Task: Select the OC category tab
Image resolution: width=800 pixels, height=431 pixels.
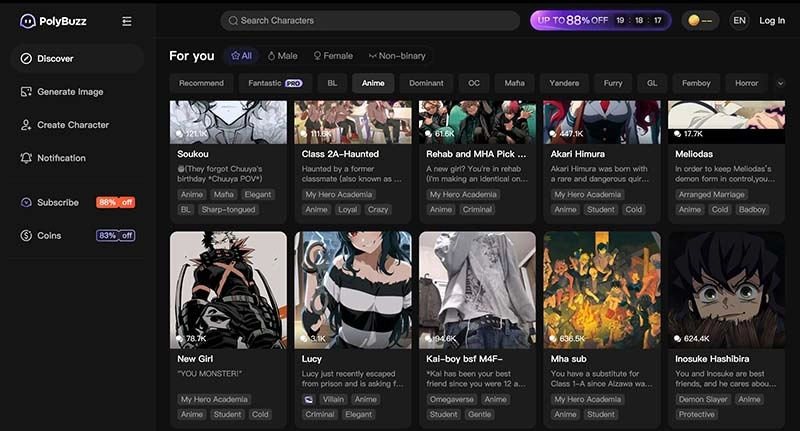Action: pyautogui.click(x=474, y=83)
